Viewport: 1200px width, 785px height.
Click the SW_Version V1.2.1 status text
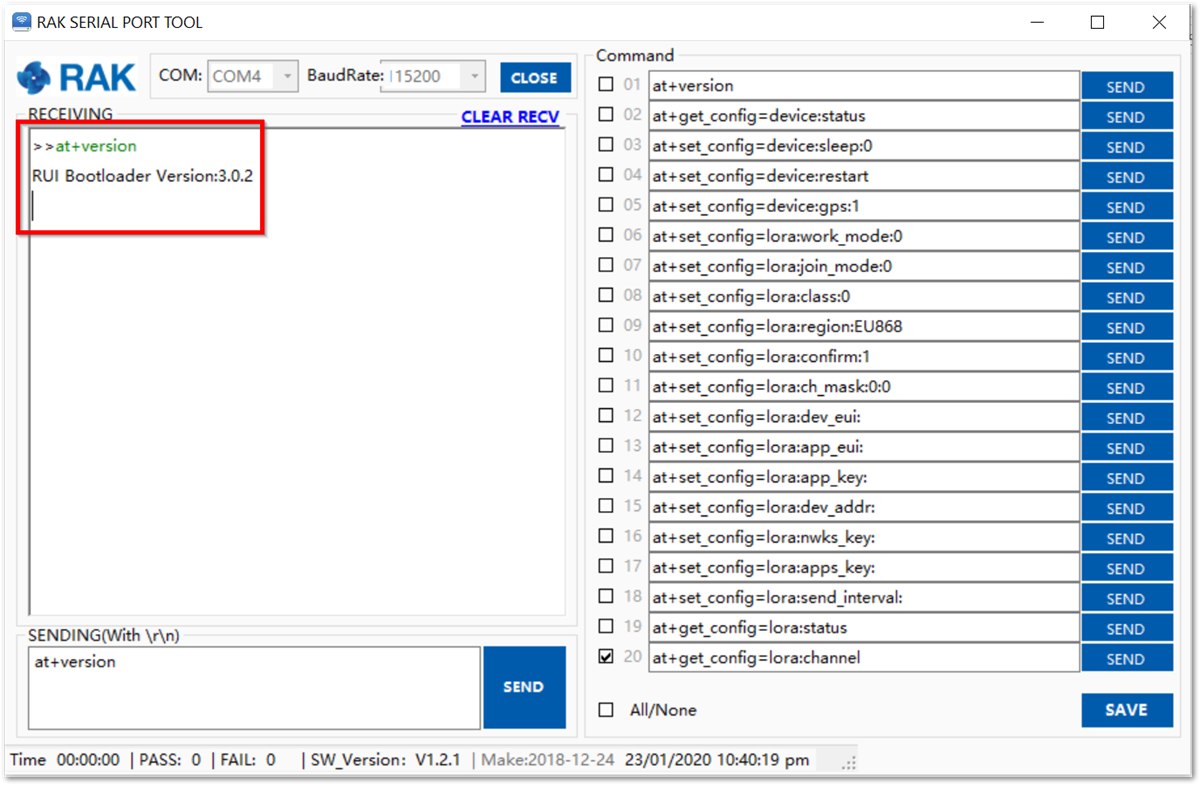[385, 760]
